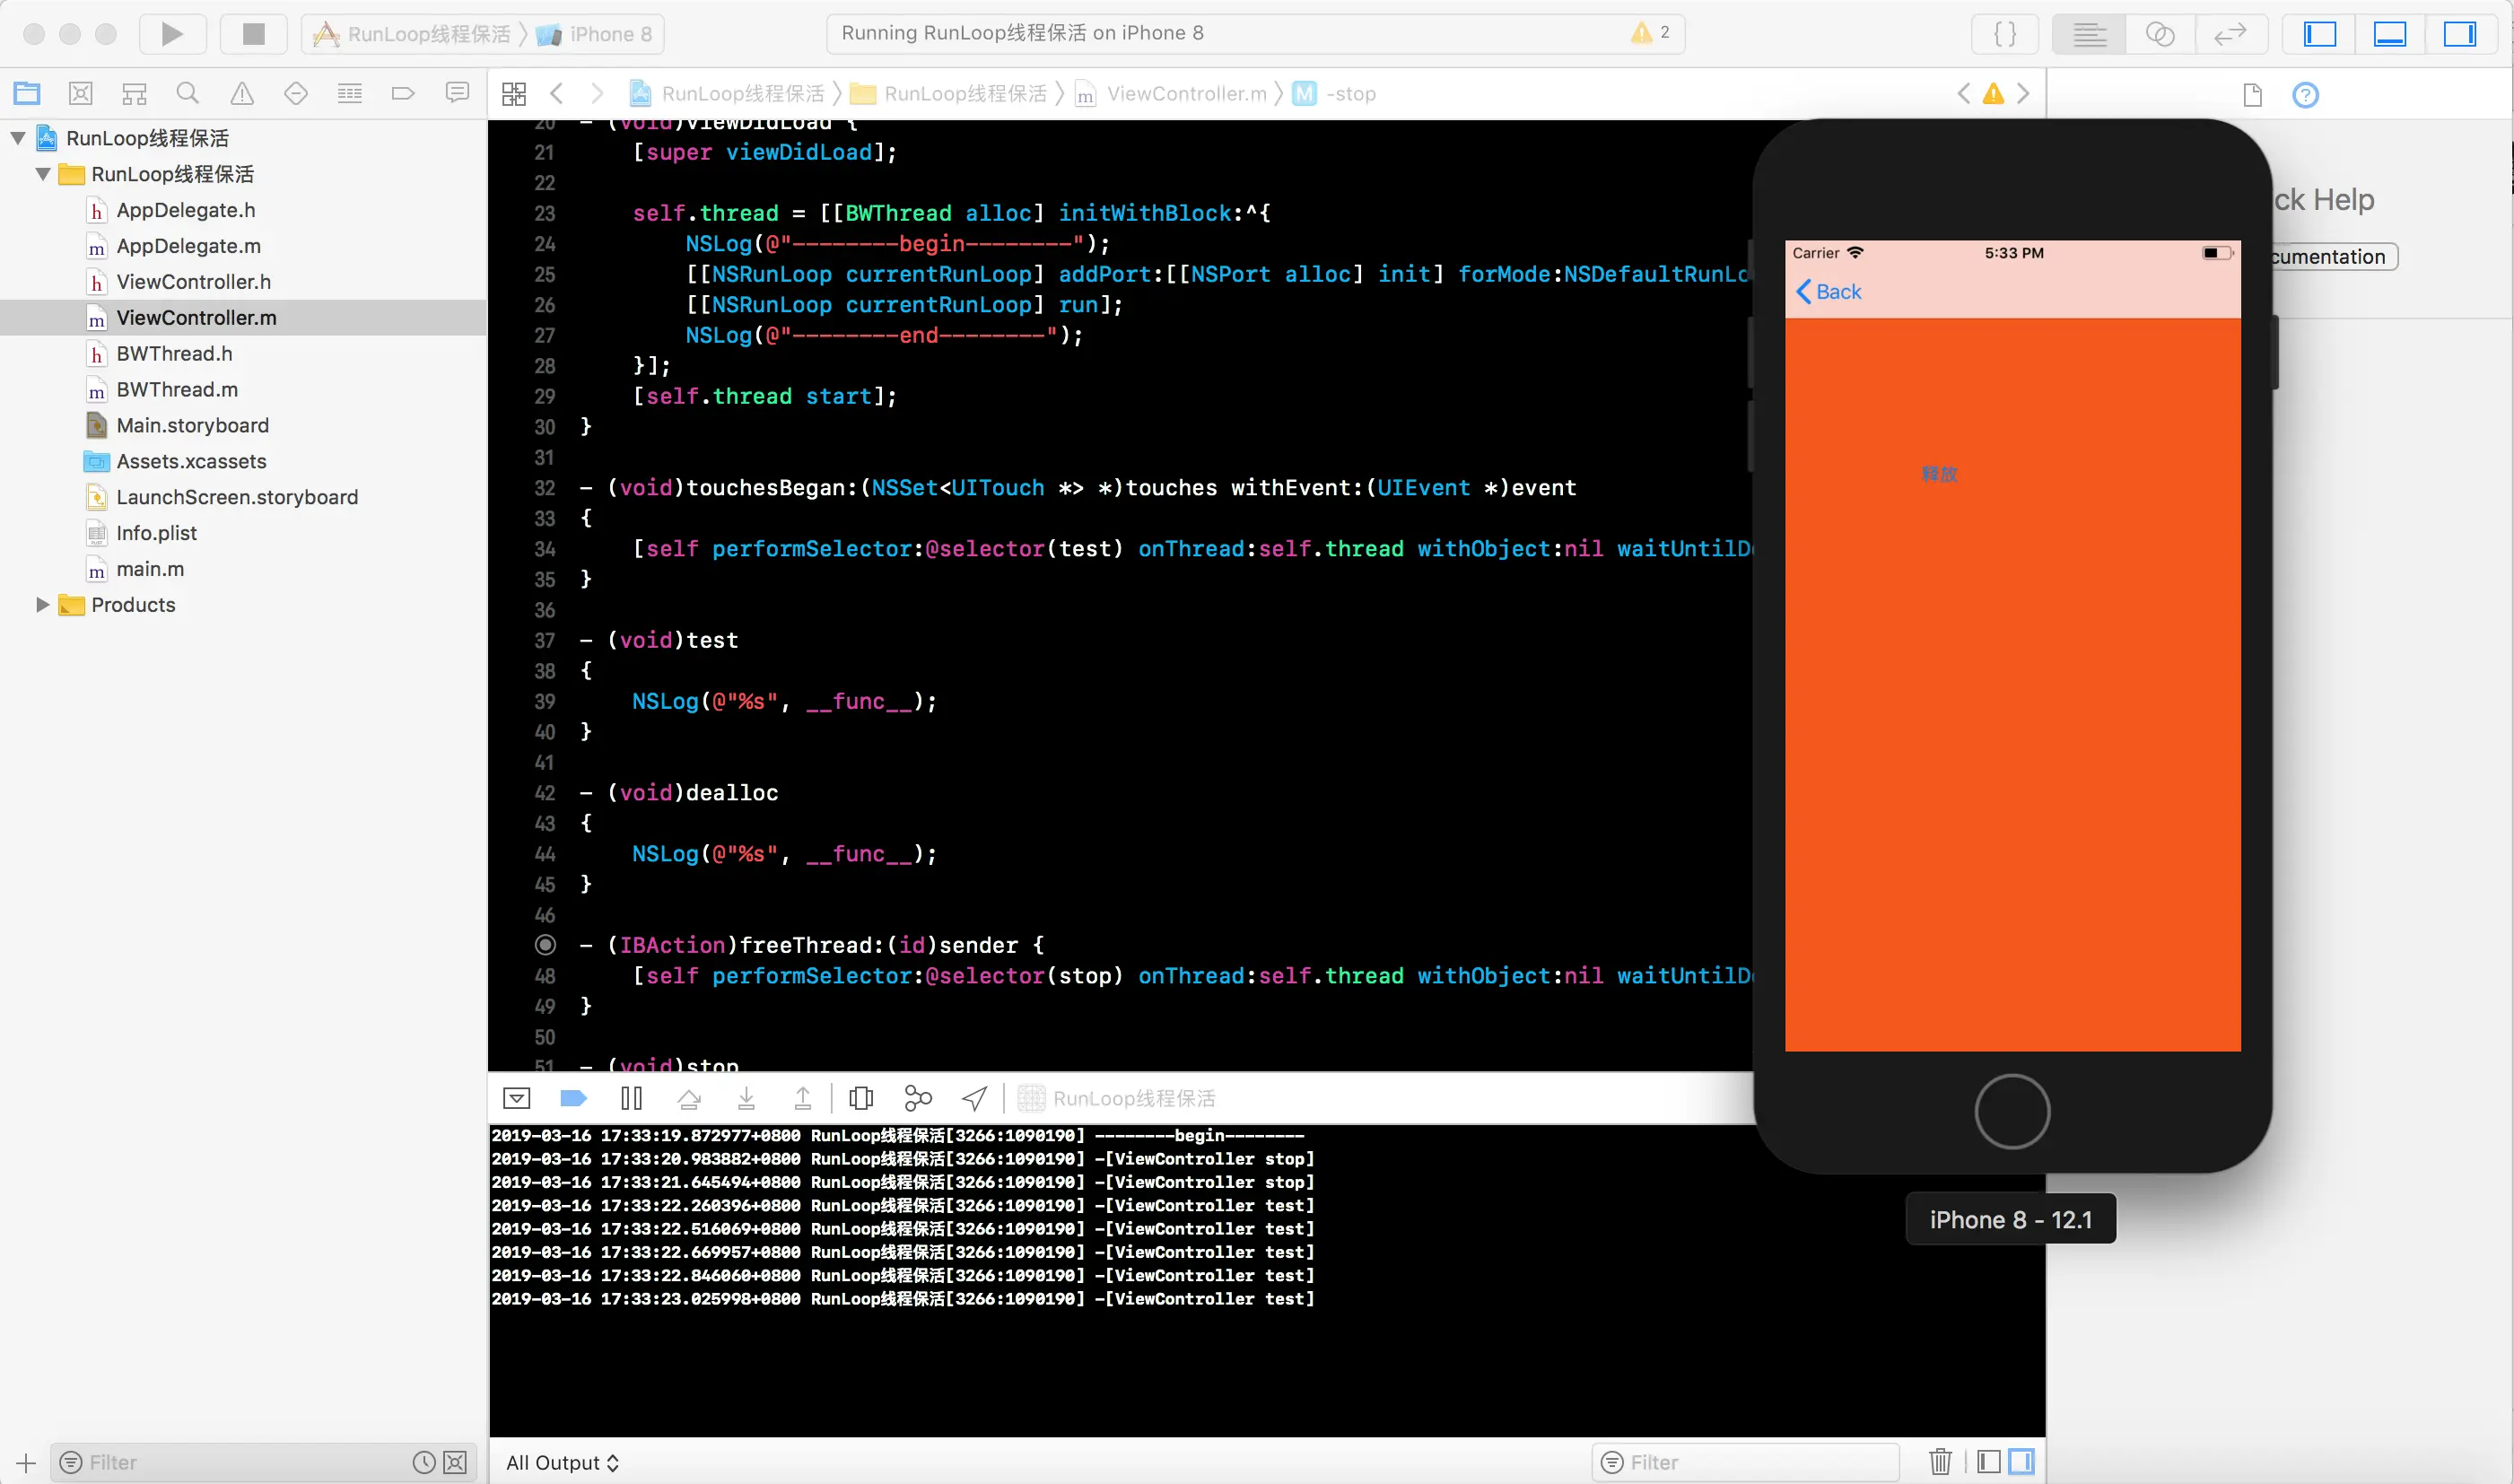2514x1484 pixels.
Task: Collapse the Products folder disclosure triangle
Action: pos(42,605)
